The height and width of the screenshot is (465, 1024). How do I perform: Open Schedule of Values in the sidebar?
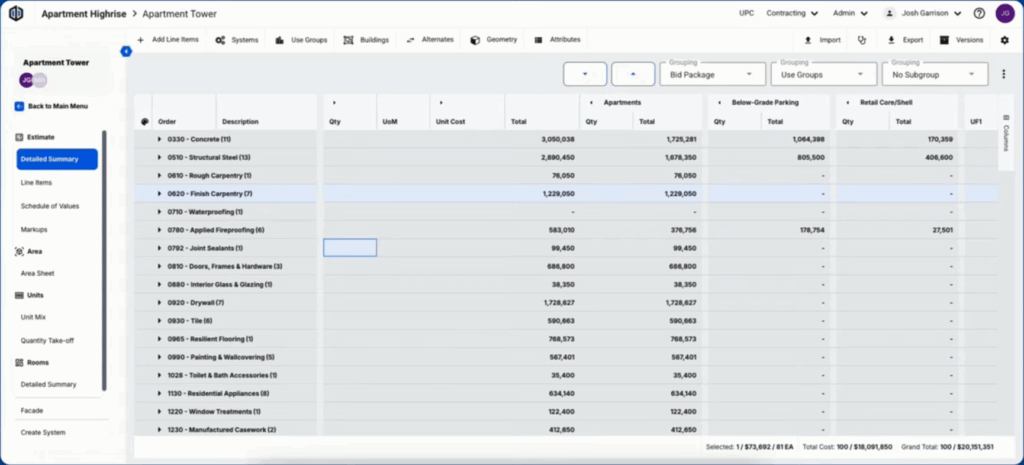coord(50,206)
